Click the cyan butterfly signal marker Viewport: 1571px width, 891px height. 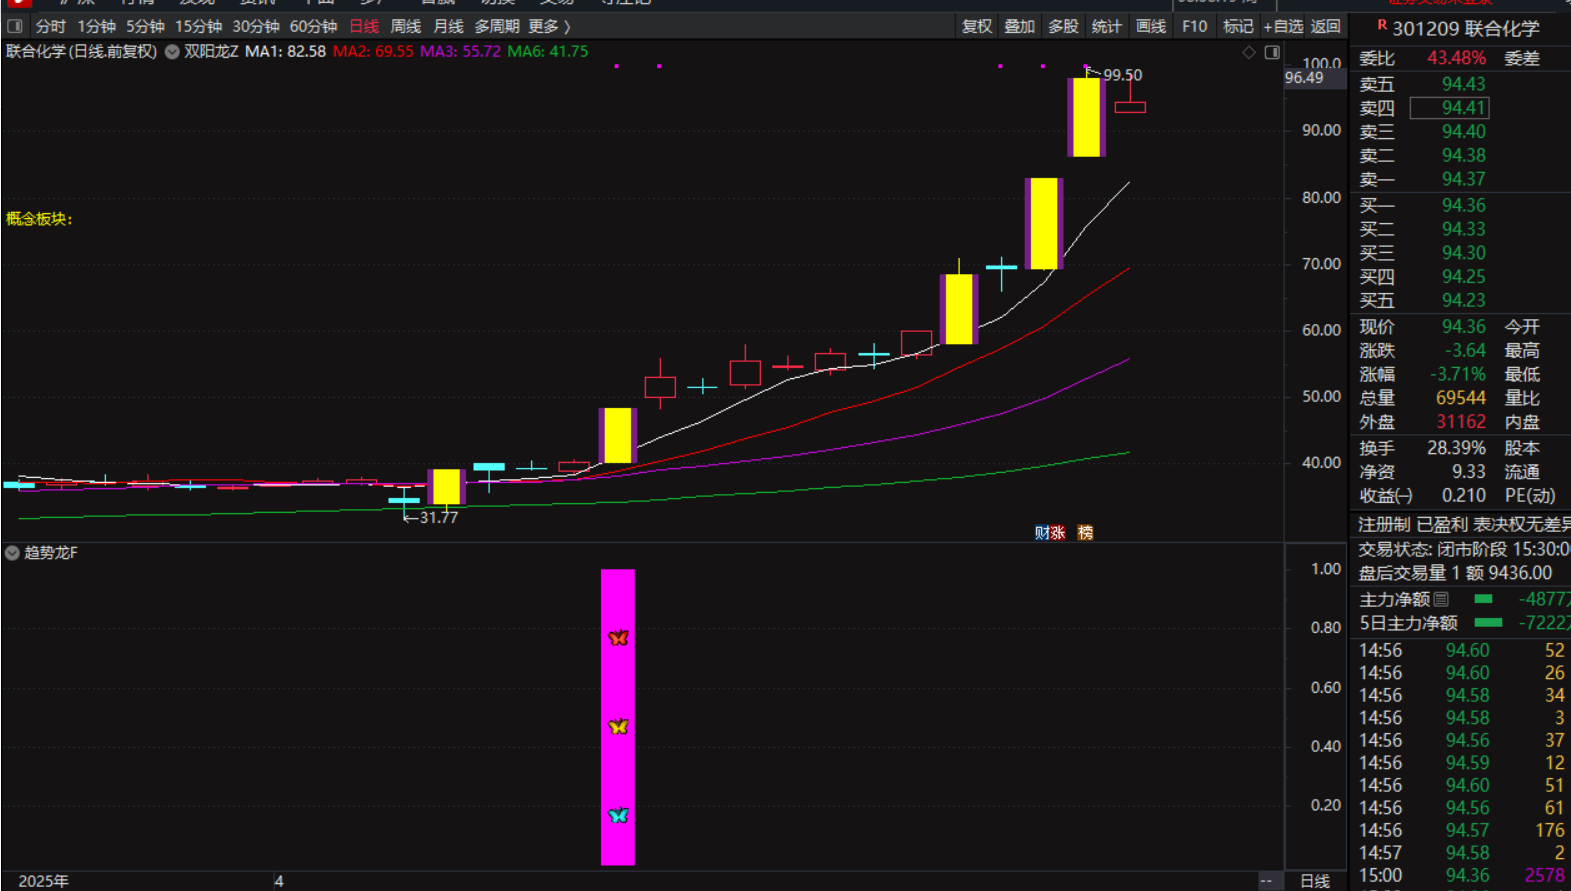pos(618,815)
